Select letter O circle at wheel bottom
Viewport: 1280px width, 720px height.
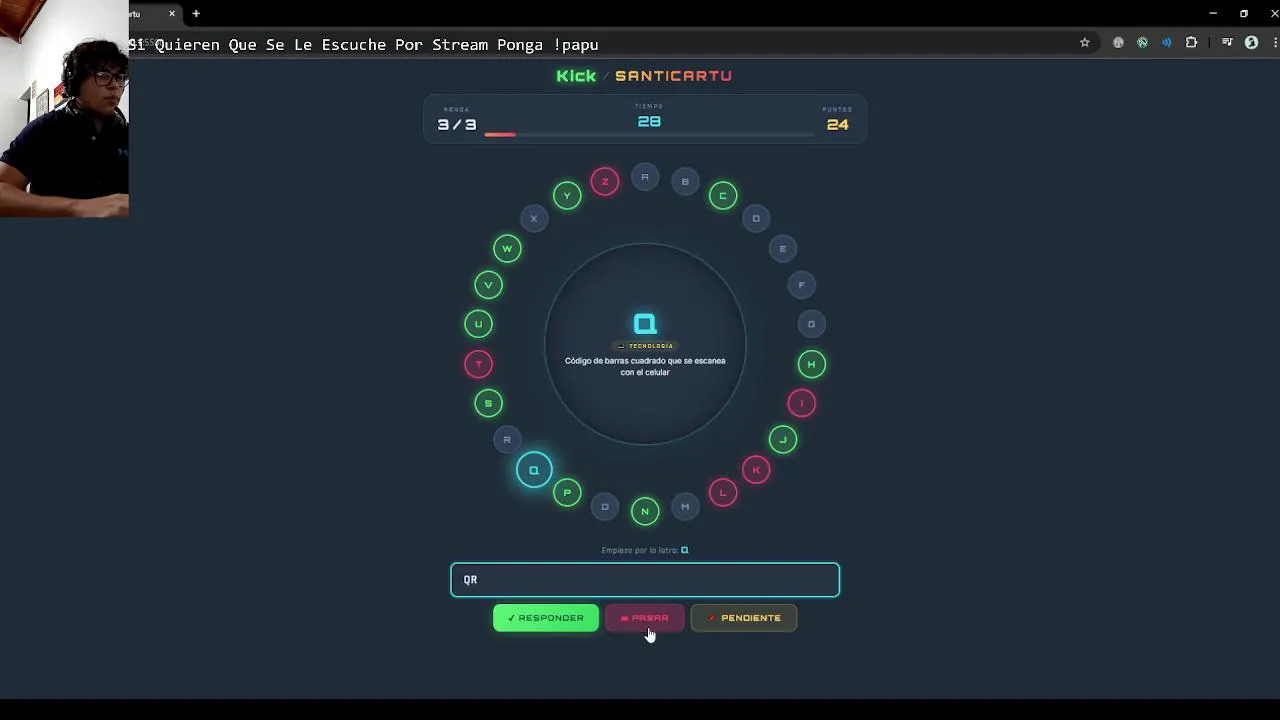point(605,506)
